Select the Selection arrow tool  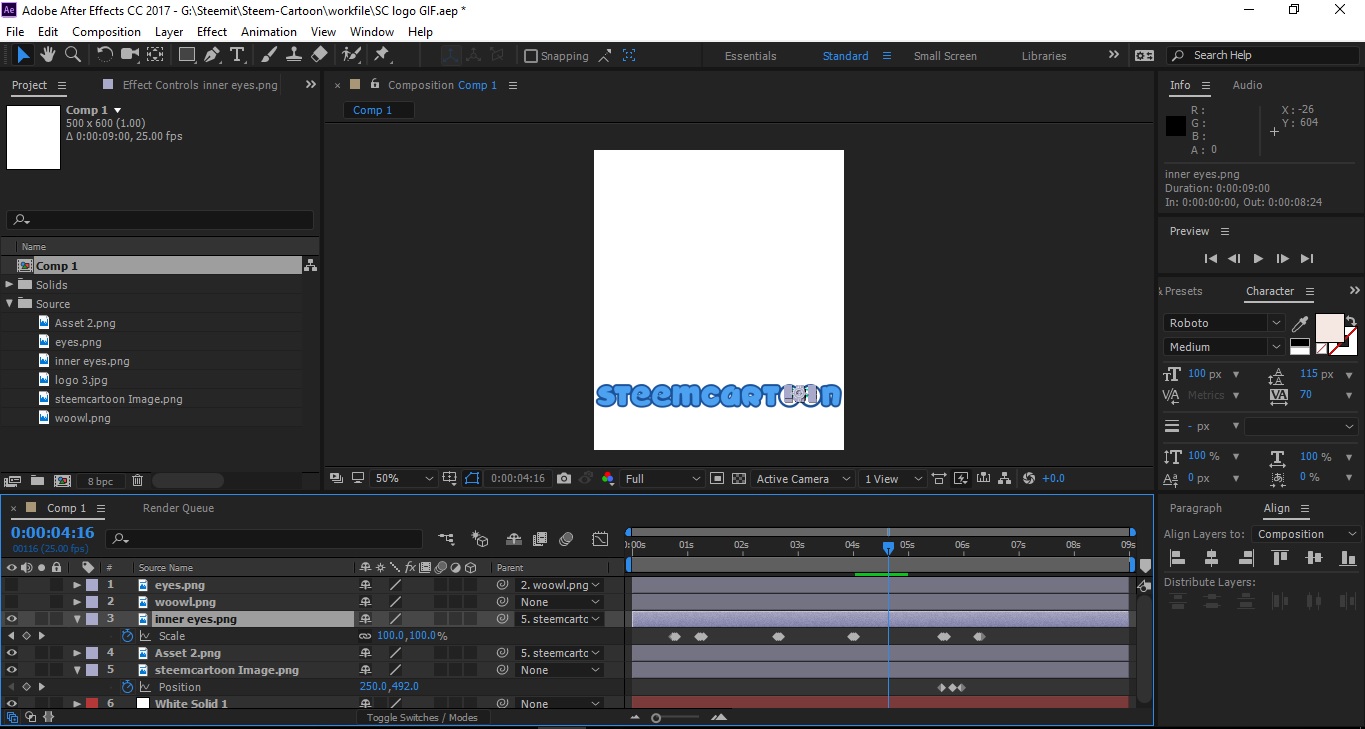point(23,55)
